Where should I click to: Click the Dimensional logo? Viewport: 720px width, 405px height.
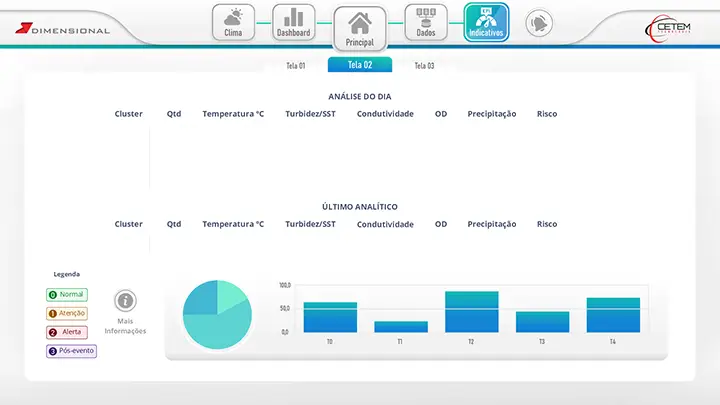pos(62,30)
